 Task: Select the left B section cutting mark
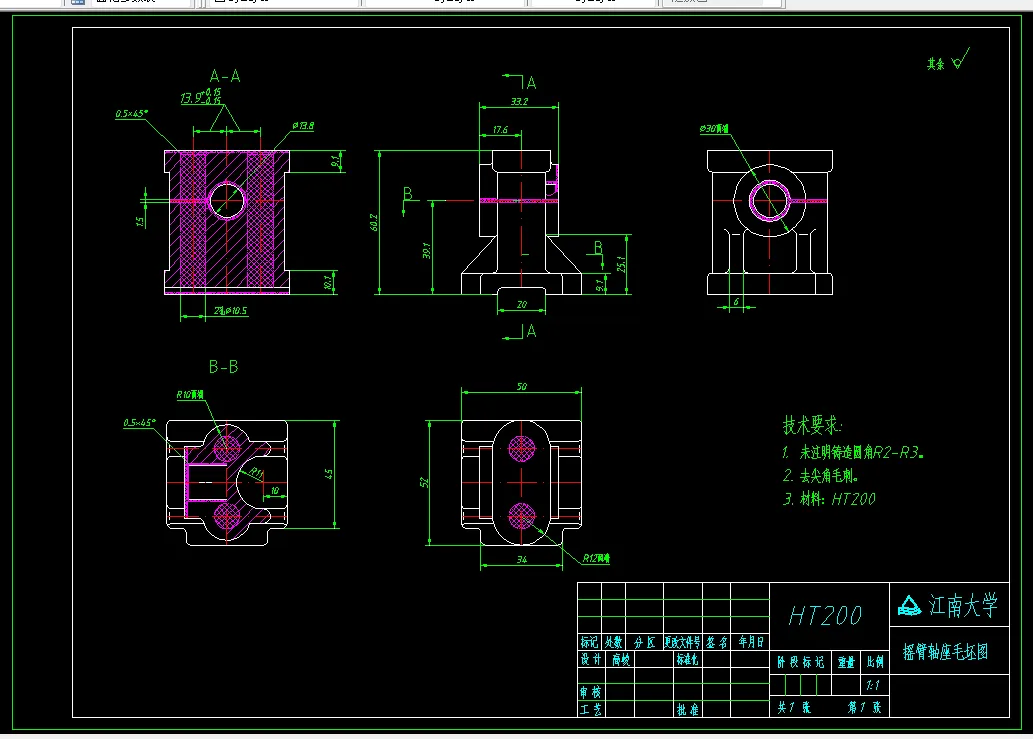[x=408, y=200]
